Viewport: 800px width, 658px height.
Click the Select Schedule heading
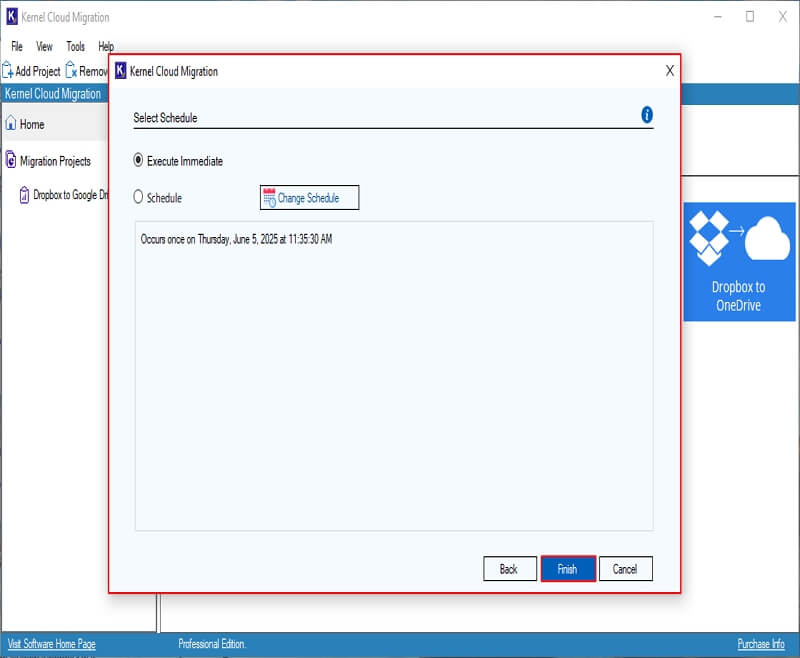coord(165,118)
